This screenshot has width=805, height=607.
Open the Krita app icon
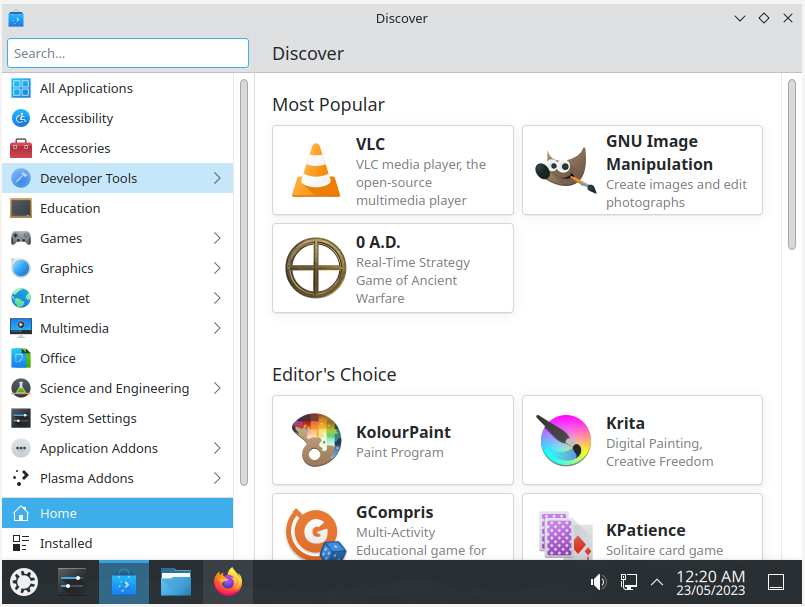pyautogui.click(x=564, y=440)
